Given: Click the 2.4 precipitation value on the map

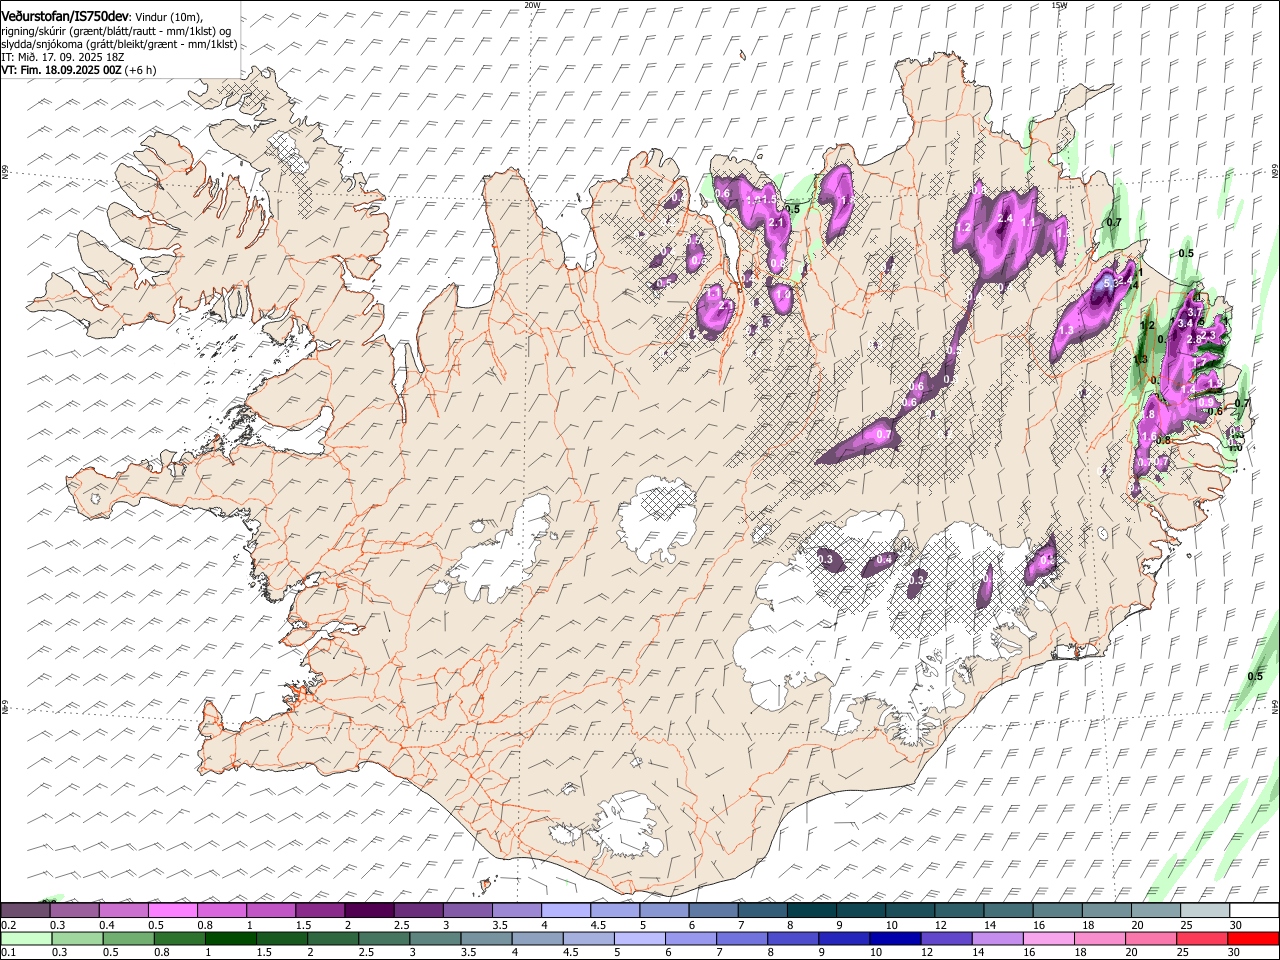Looking at the screenshot, I should point(1006,218).
